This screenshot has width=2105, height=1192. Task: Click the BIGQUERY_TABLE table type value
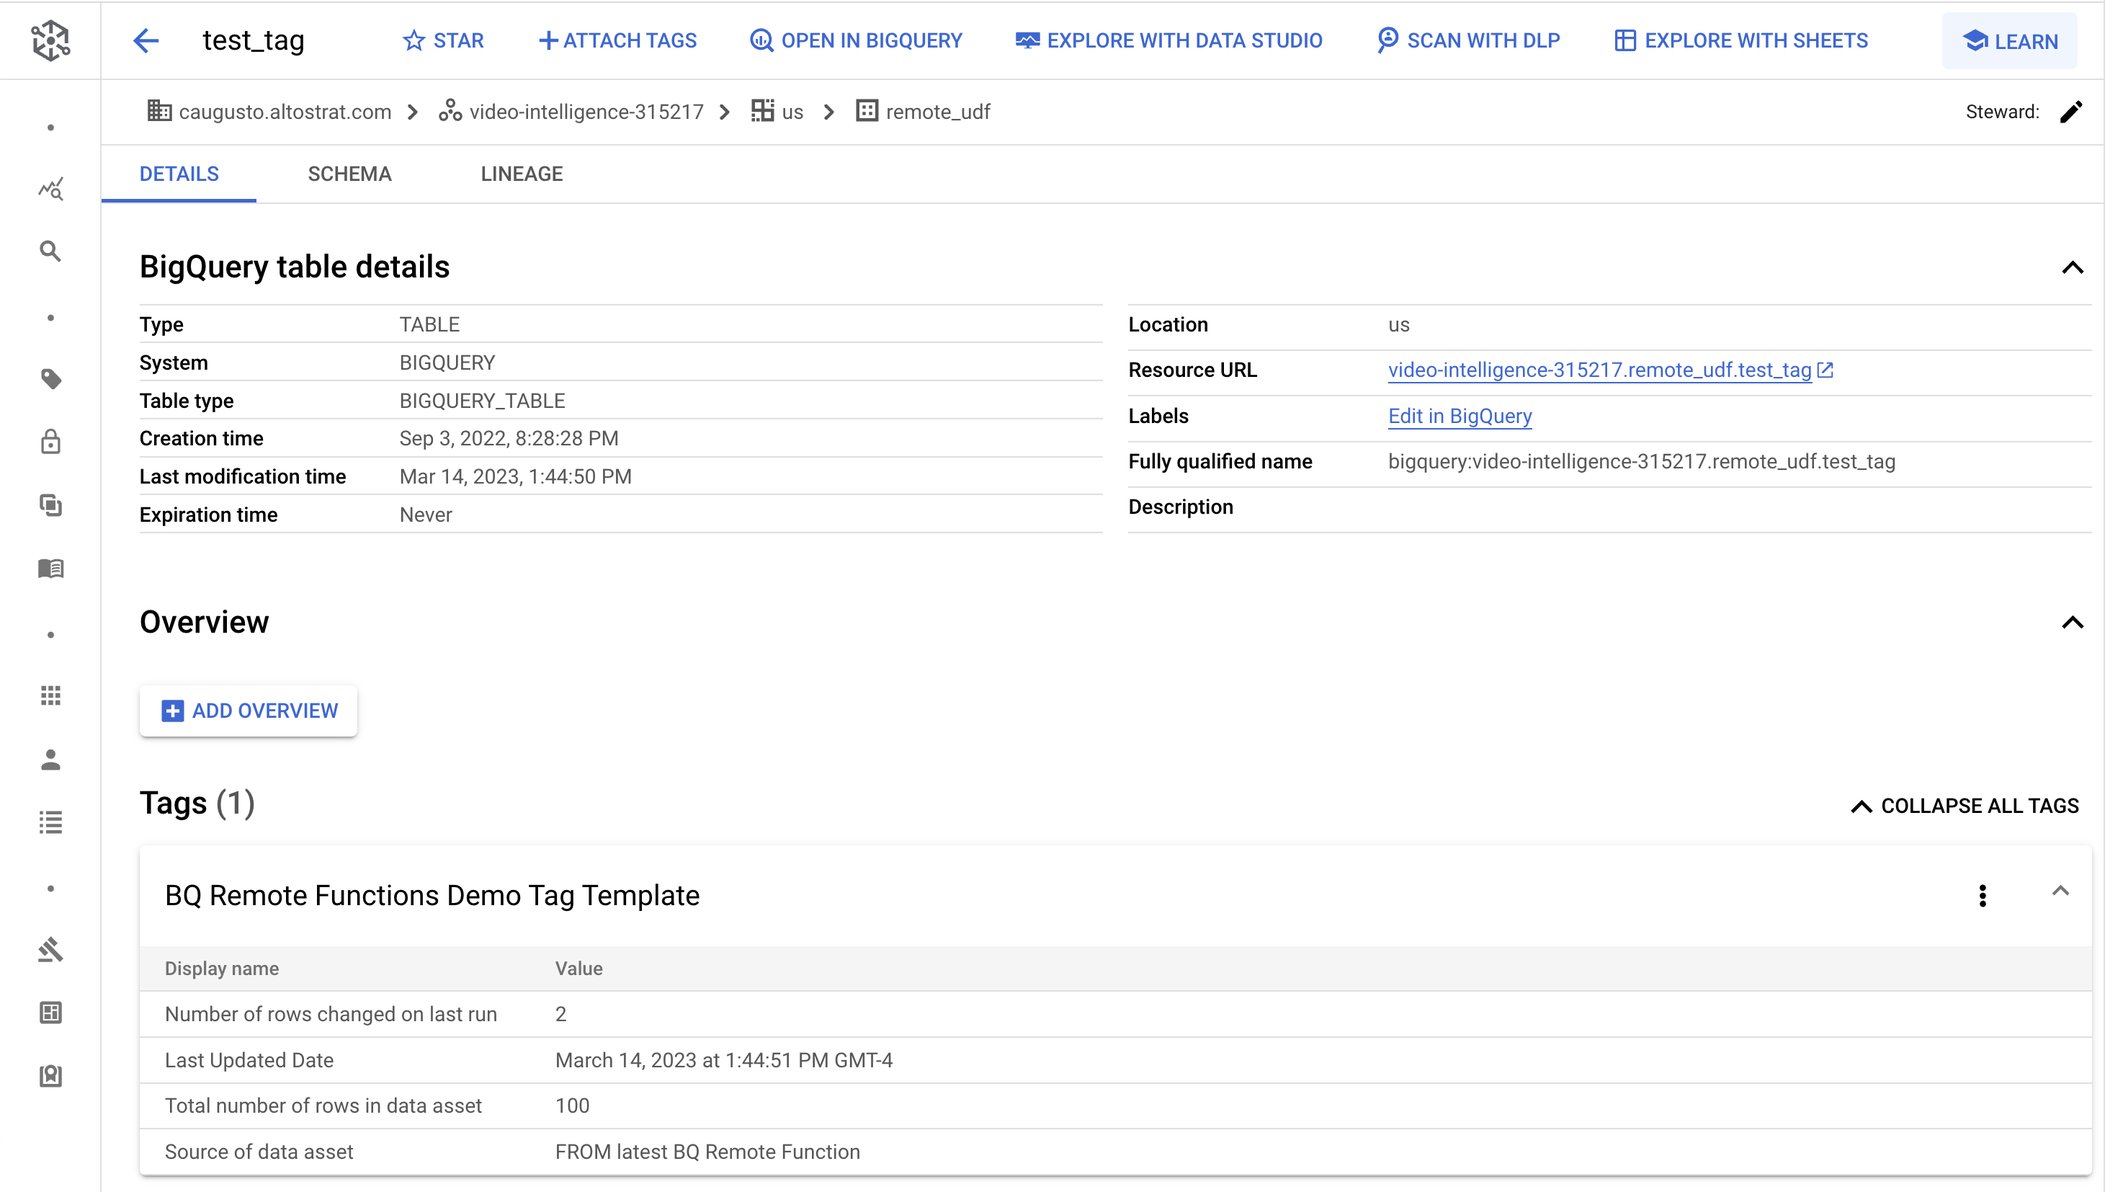click(482, 400)
